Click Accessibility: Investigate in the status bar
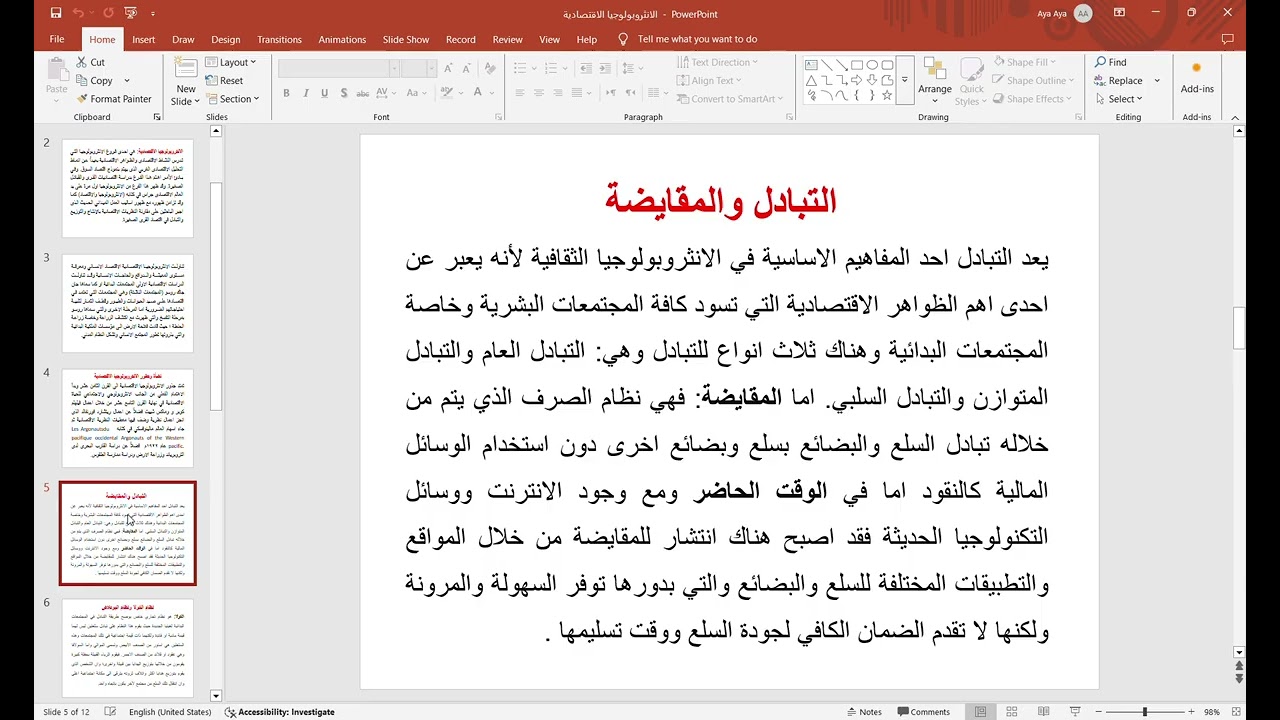 coord(280,712)
